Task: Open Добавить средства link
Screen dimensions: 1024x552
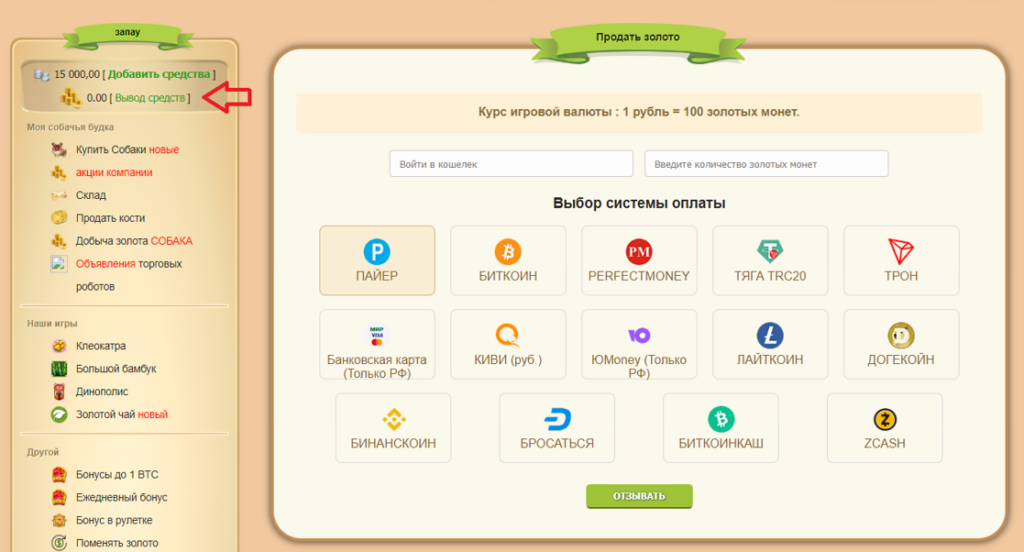Action: (159, 74)
